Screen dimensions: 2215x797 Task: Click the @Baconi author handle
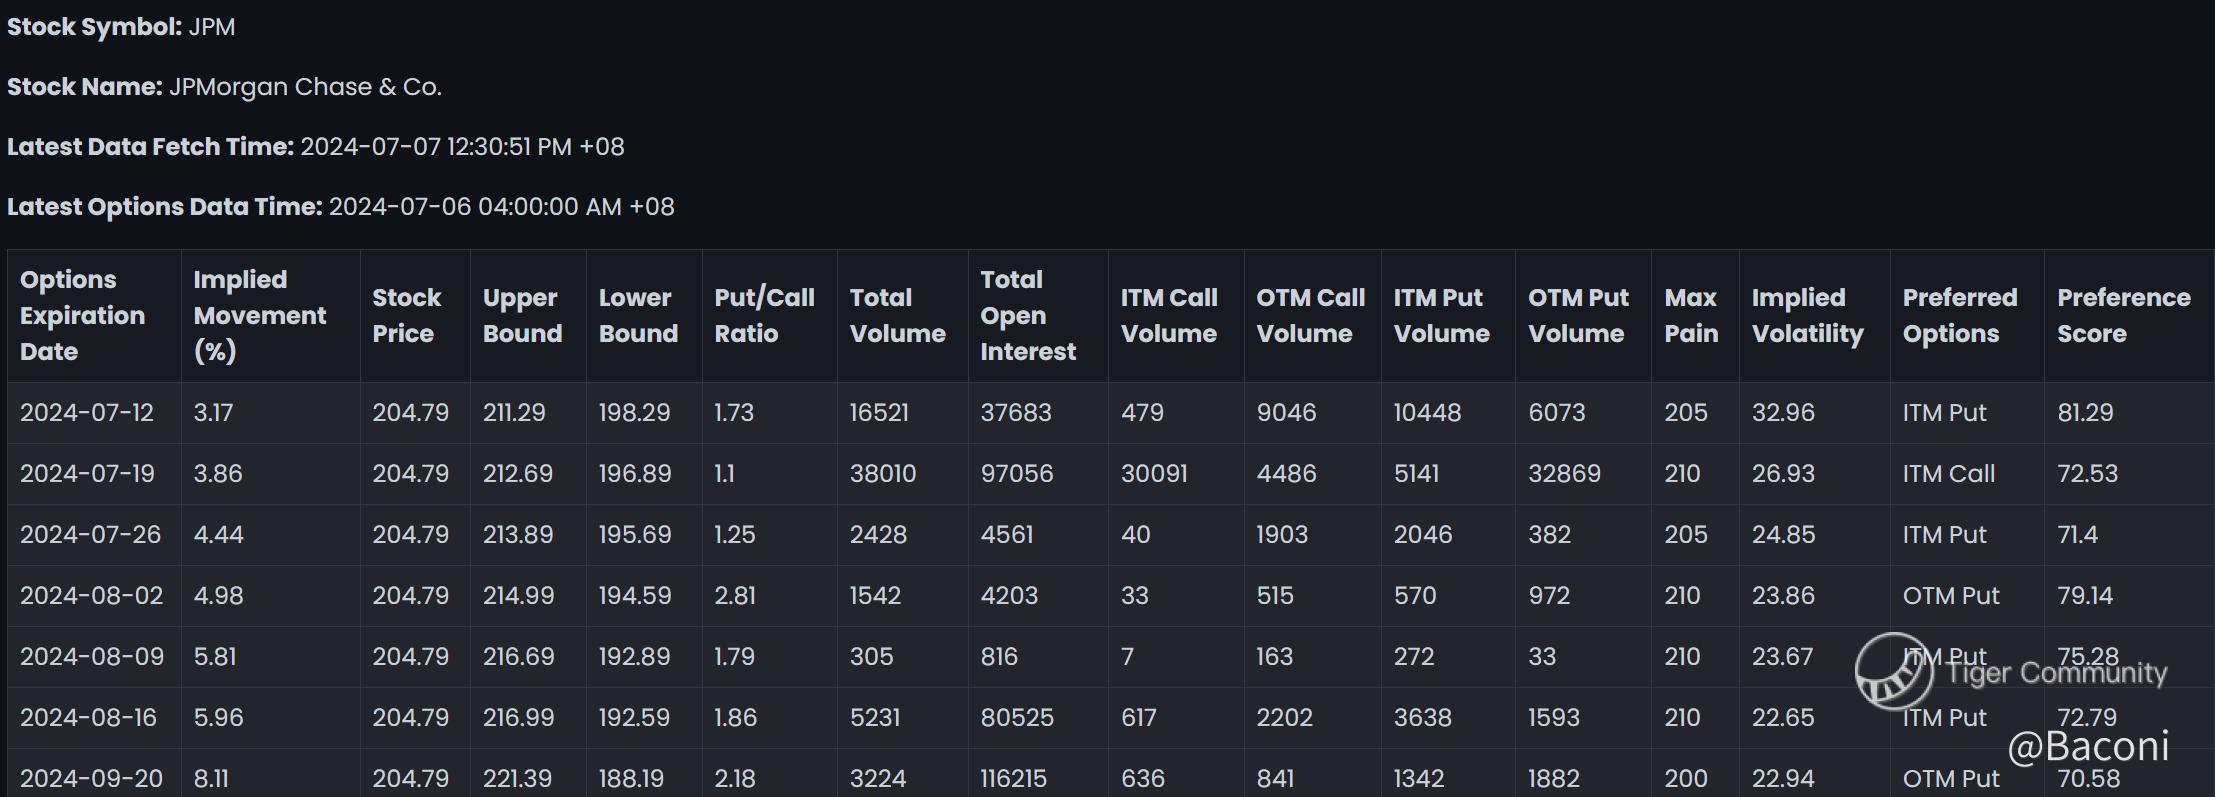point(2089,746)
